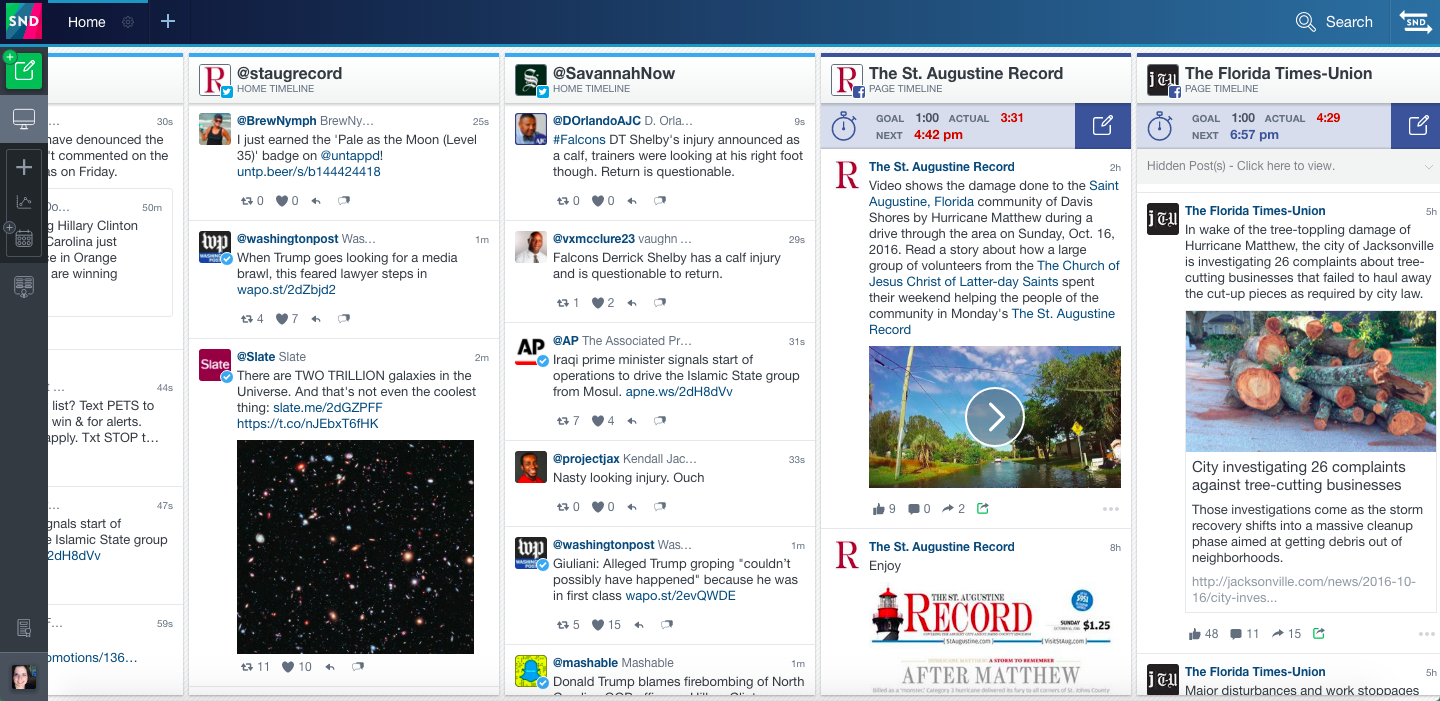Click the @untappd mention

tap(351, 156)
